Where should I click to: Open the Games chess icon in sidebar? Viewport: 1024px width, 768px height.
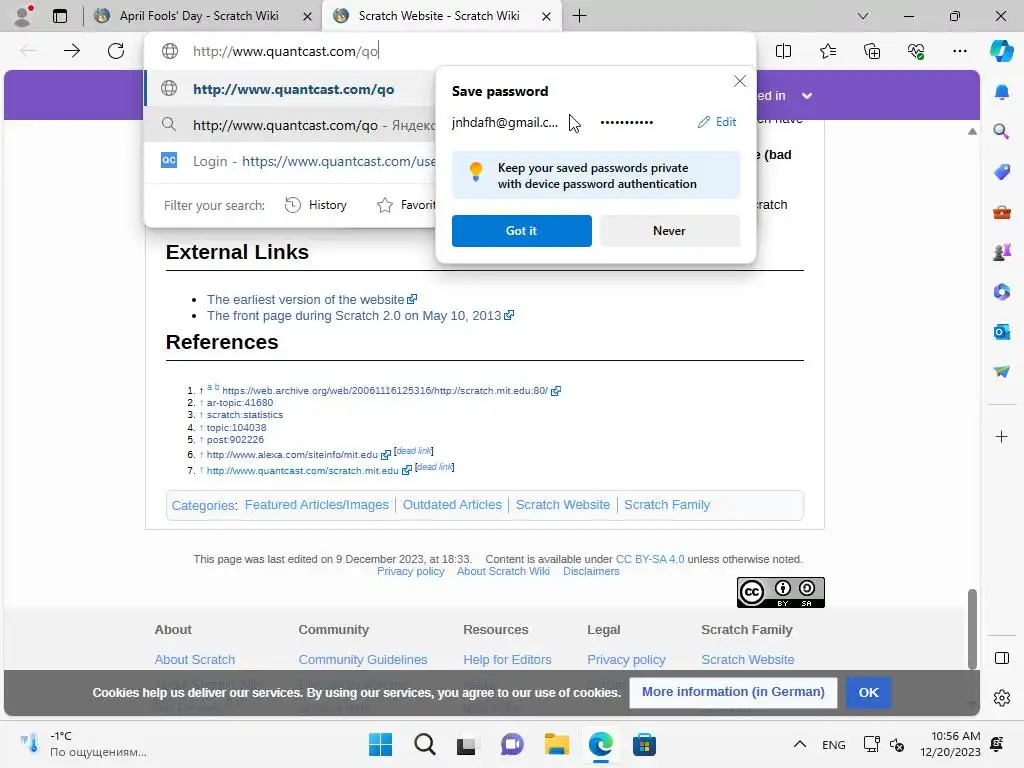[x=1002, y=252]
